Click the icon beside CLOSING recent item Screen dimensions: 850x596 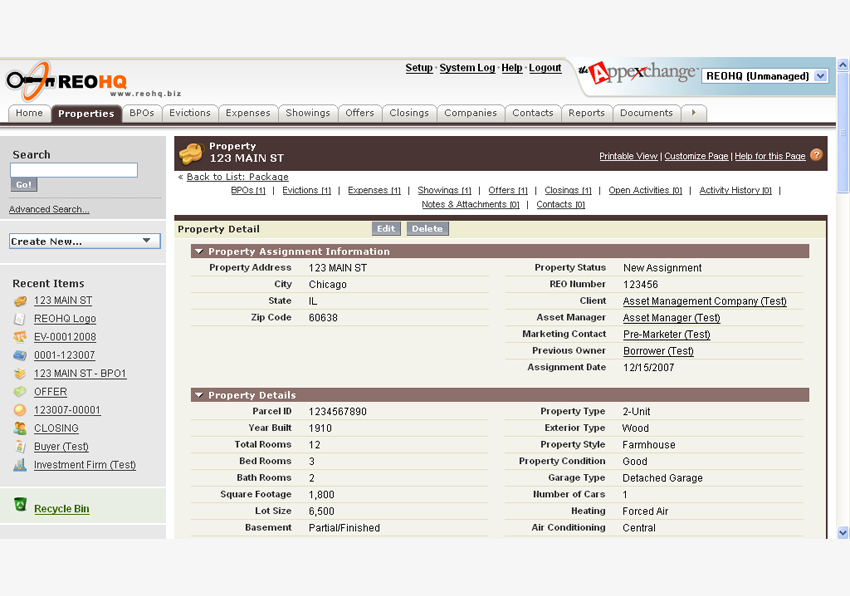tap(20, 428)
